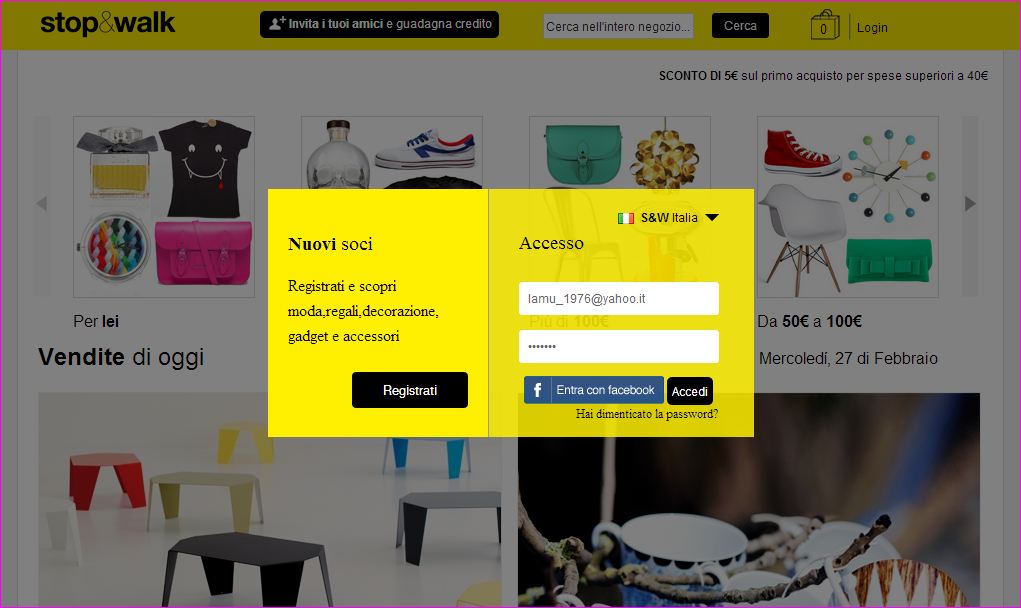Image resolution: width=1021 pixels, height=608 pixels.
Task: Click Hai dimenticato la password link
Action: point(647,414)
